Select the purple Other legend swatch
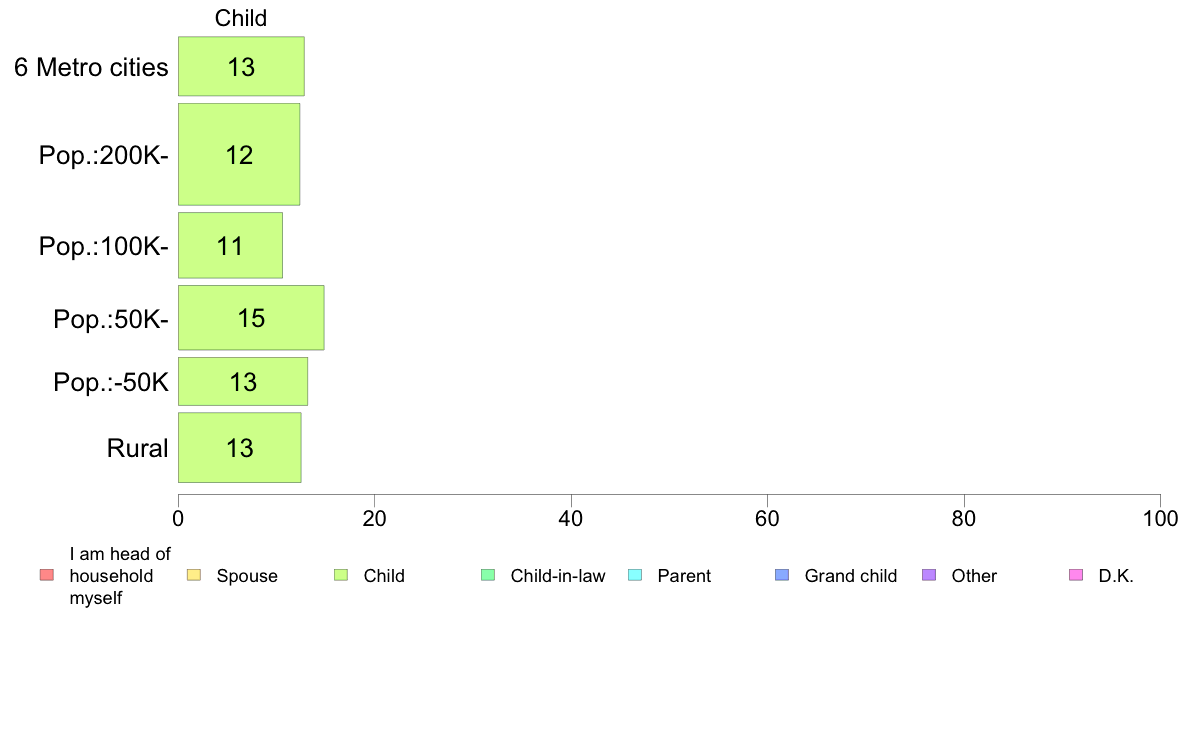 pos(929,575)
